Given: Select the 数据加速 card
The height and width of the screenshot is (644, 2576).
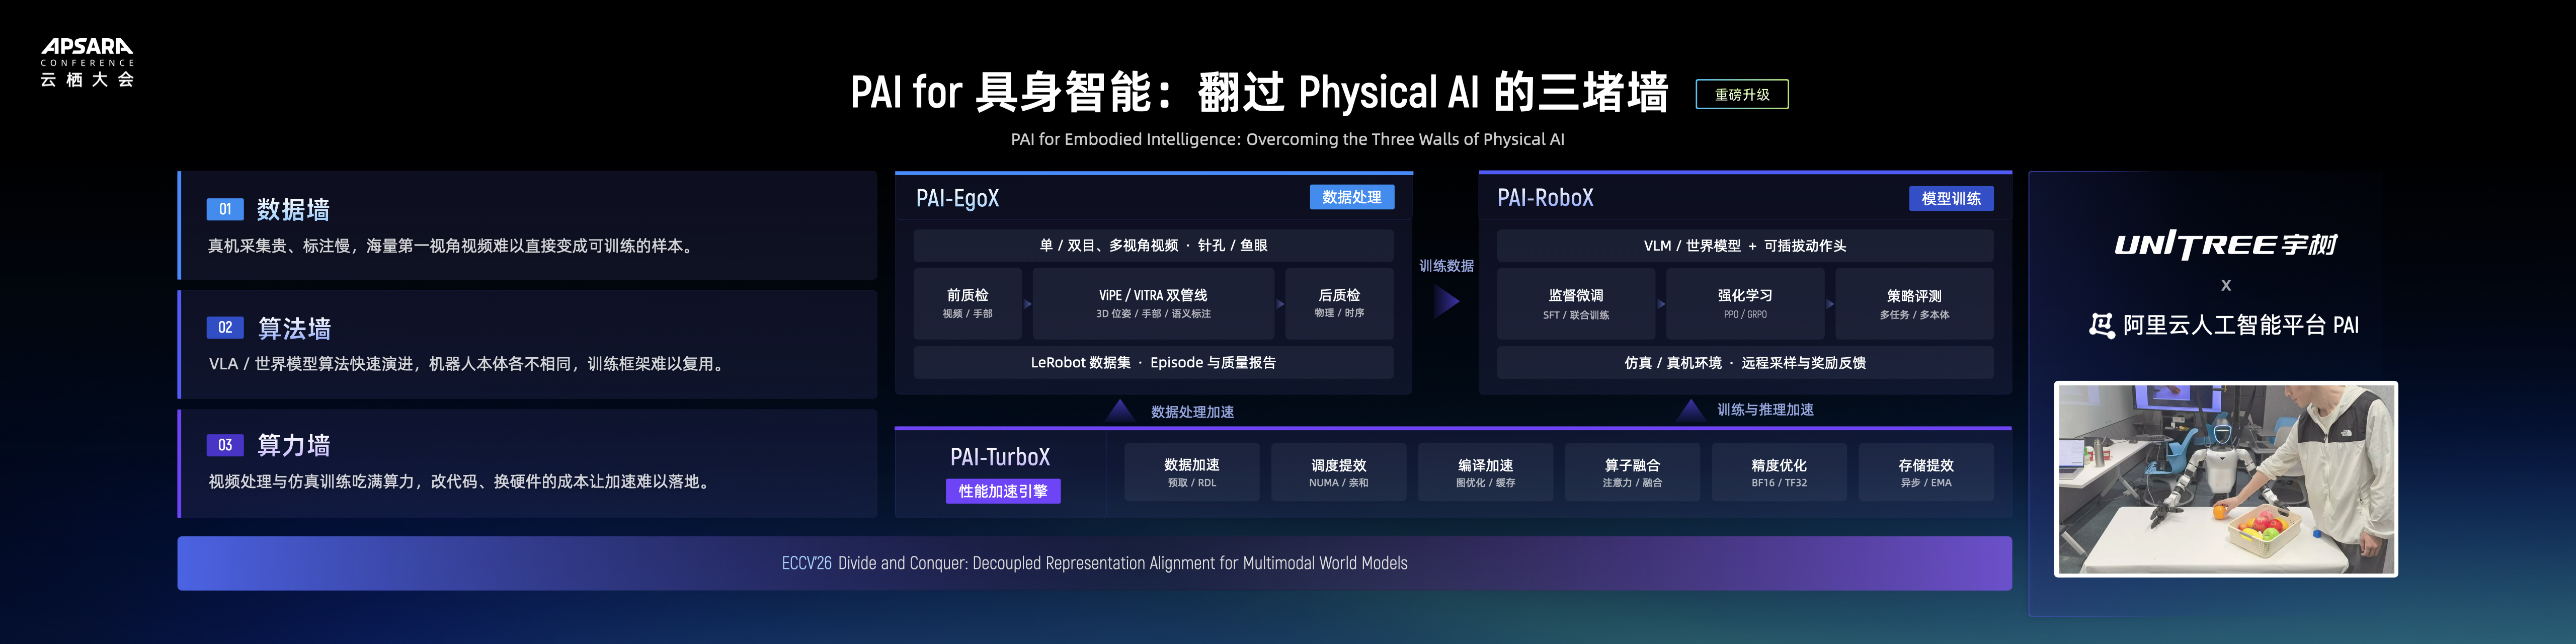Looking at the screenshot, I should click(1192, 472).
